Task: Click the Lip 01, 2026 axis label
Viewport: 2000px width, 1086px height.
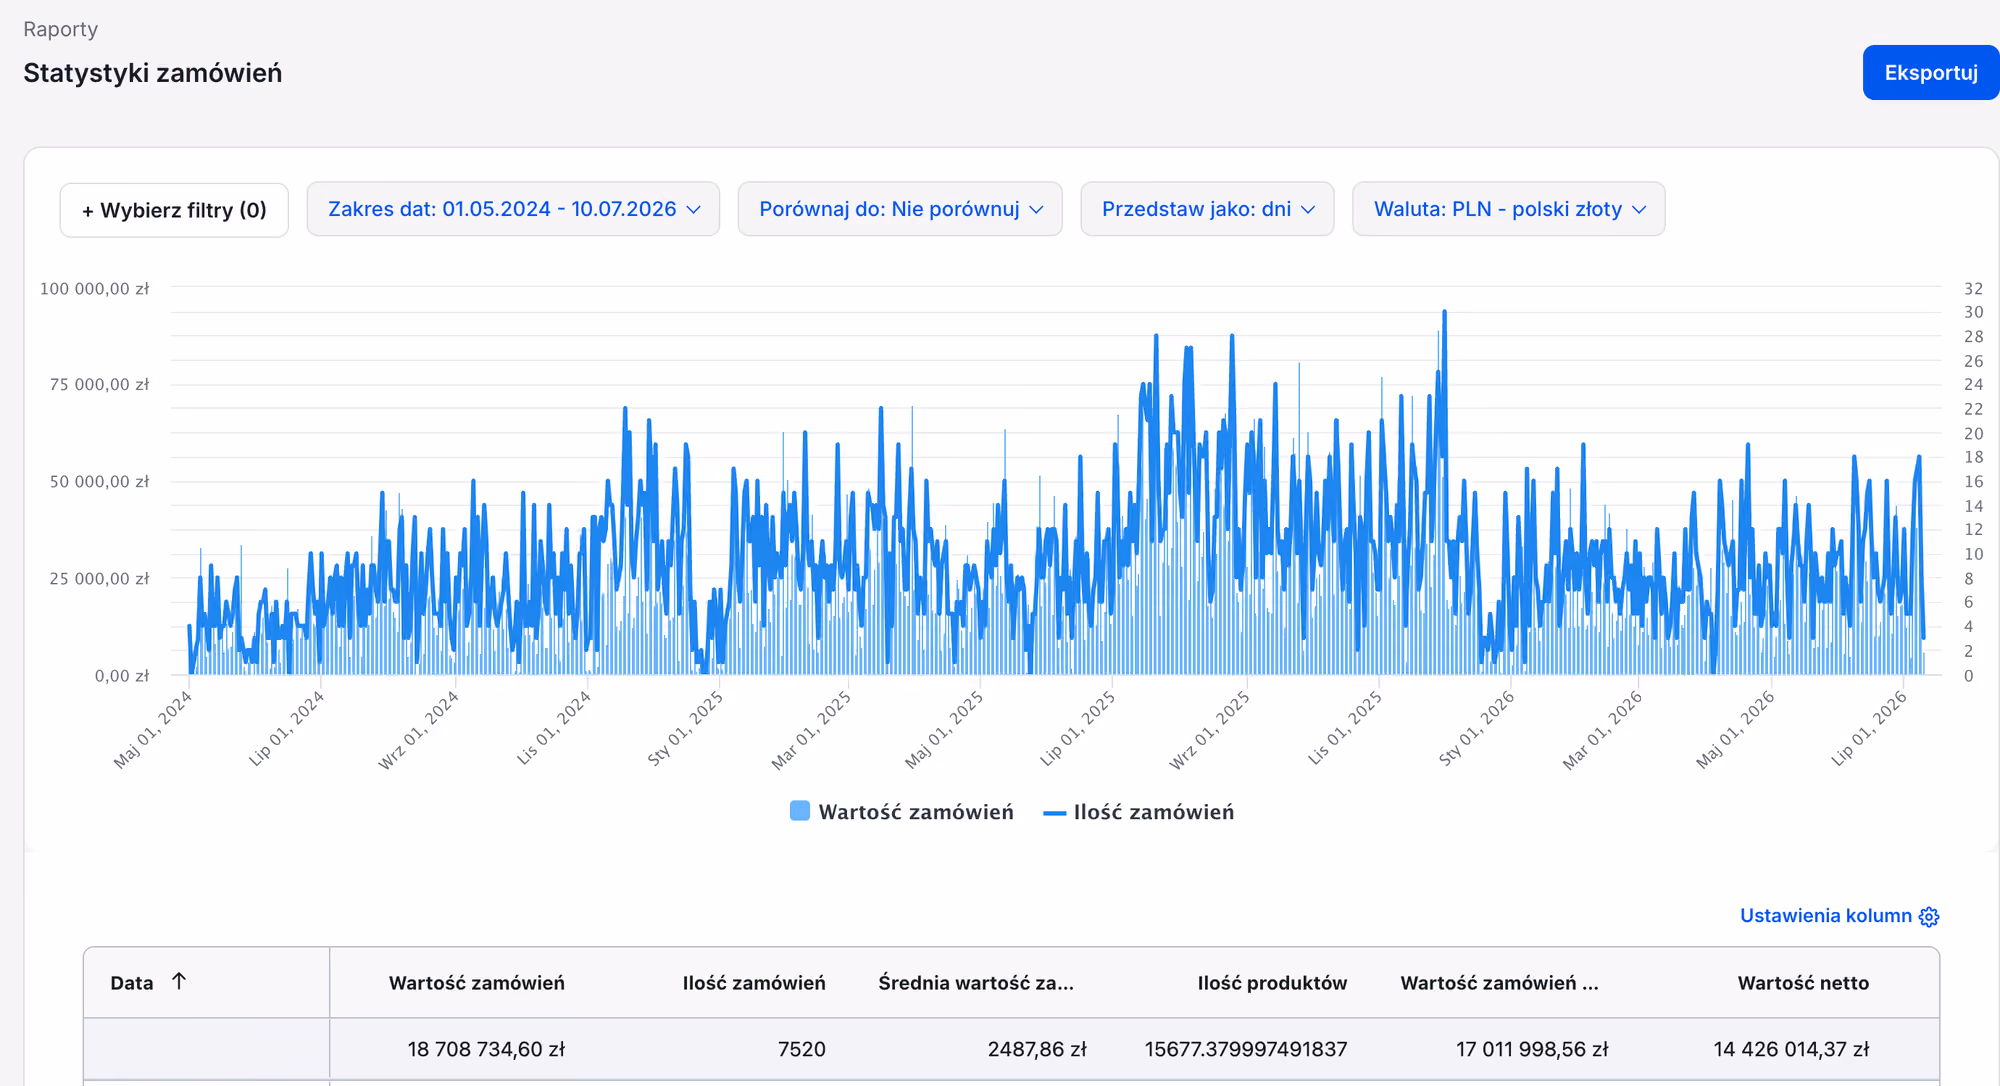Action: pyautogui.click(x=1869, y=729)
